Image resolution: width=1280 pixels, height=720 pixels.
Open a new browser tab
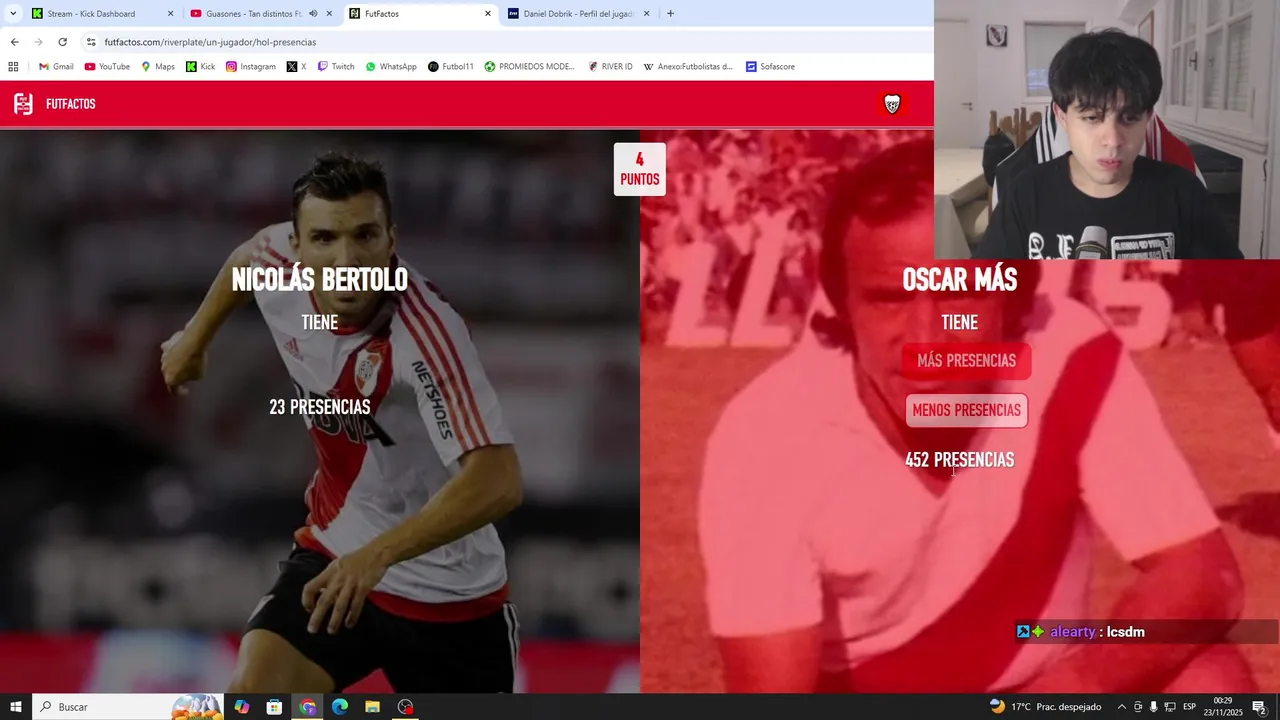[670, 14]
